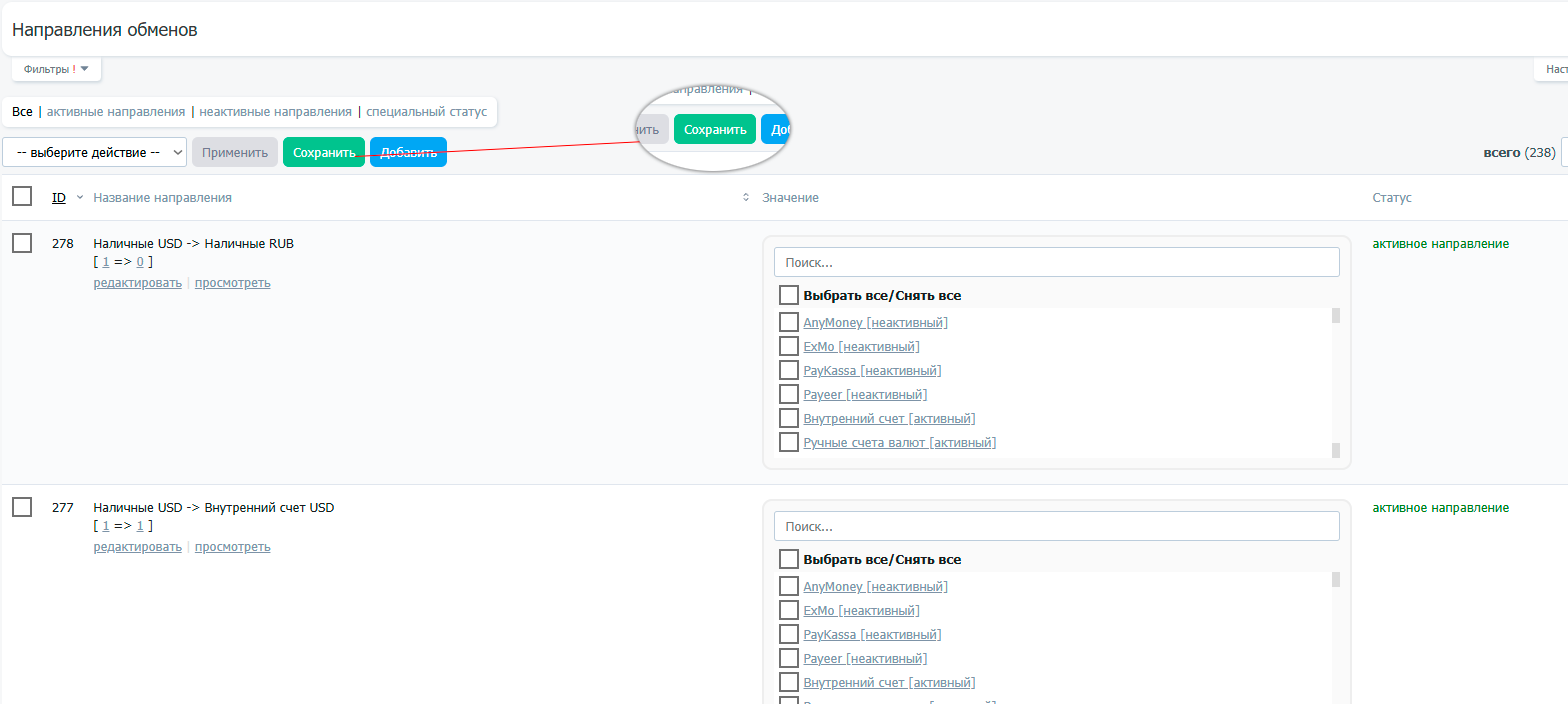The width and height of the screenshot is (1568, 704).
Task: Open 'редактировать' link for direction 278
Action: [x=138, y=283]
